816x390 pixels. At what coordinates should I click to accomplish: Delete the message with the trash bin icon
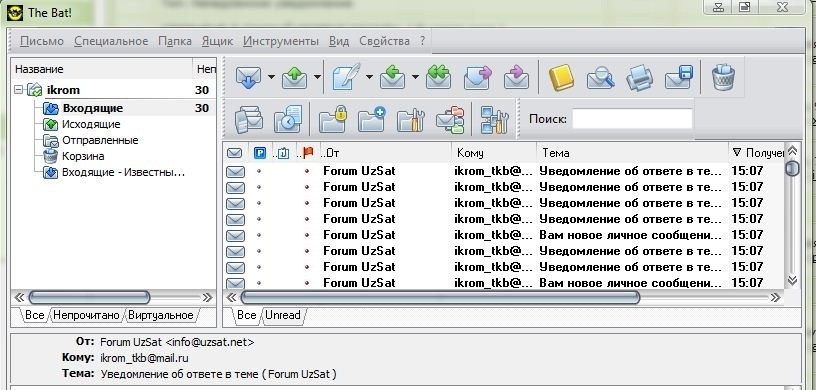coord(723,77)
